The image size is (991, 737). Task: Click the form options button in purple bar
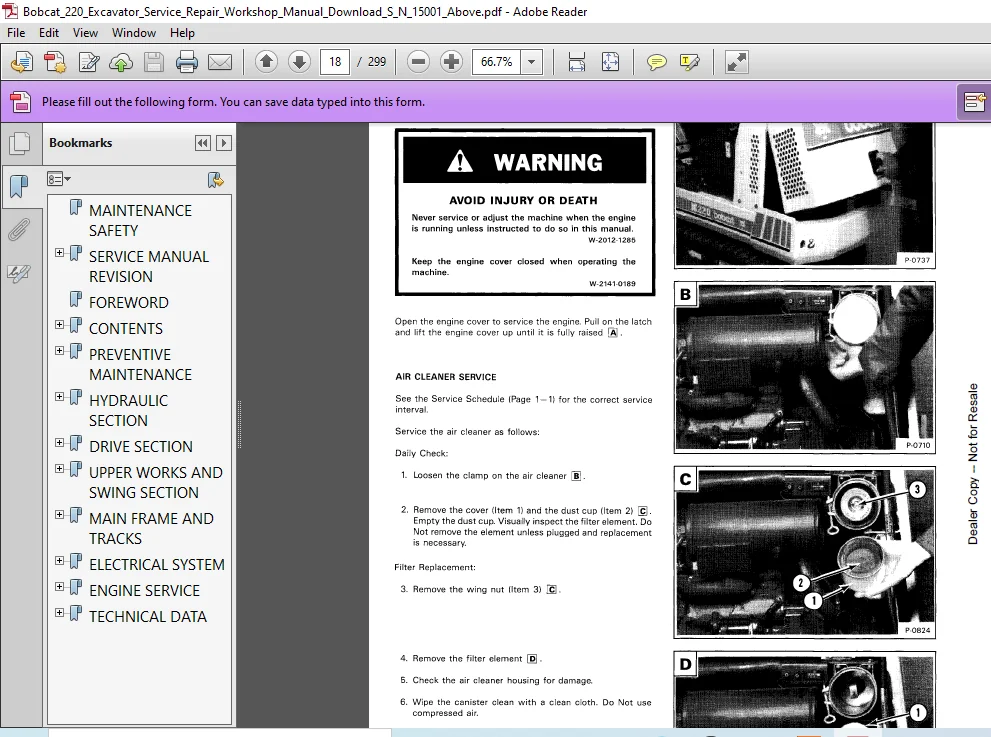point(973,101)
